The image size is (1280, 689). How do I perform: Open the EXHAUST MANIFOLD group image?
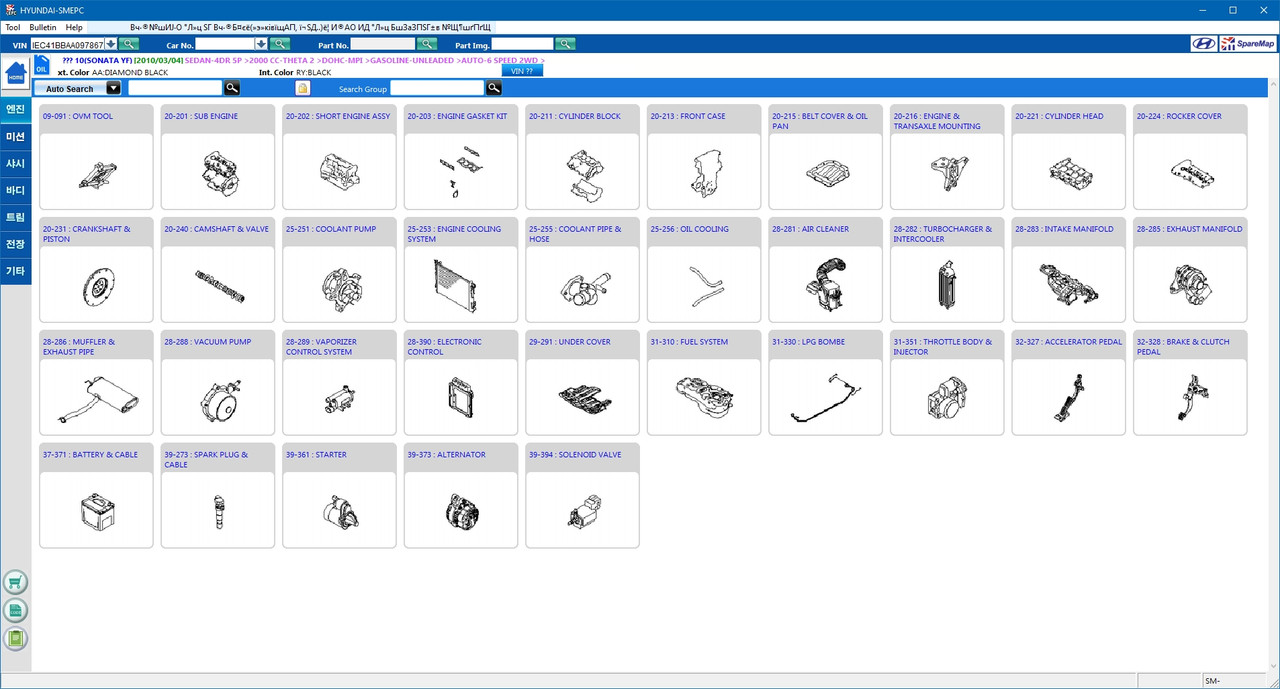[x=1190, y=283]
